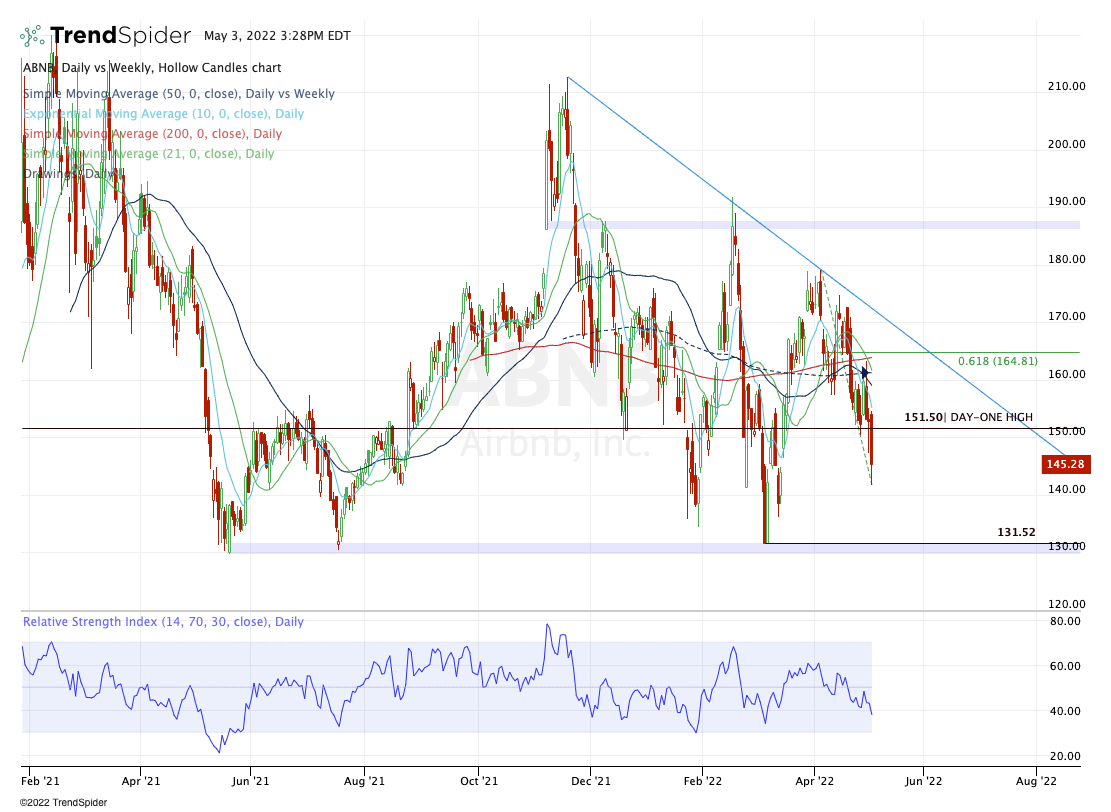This screenshot has height=812, width=1111.
Task: Click the '151.50| DAY-ONE HIGH' annotation
Action: point(968,417)
